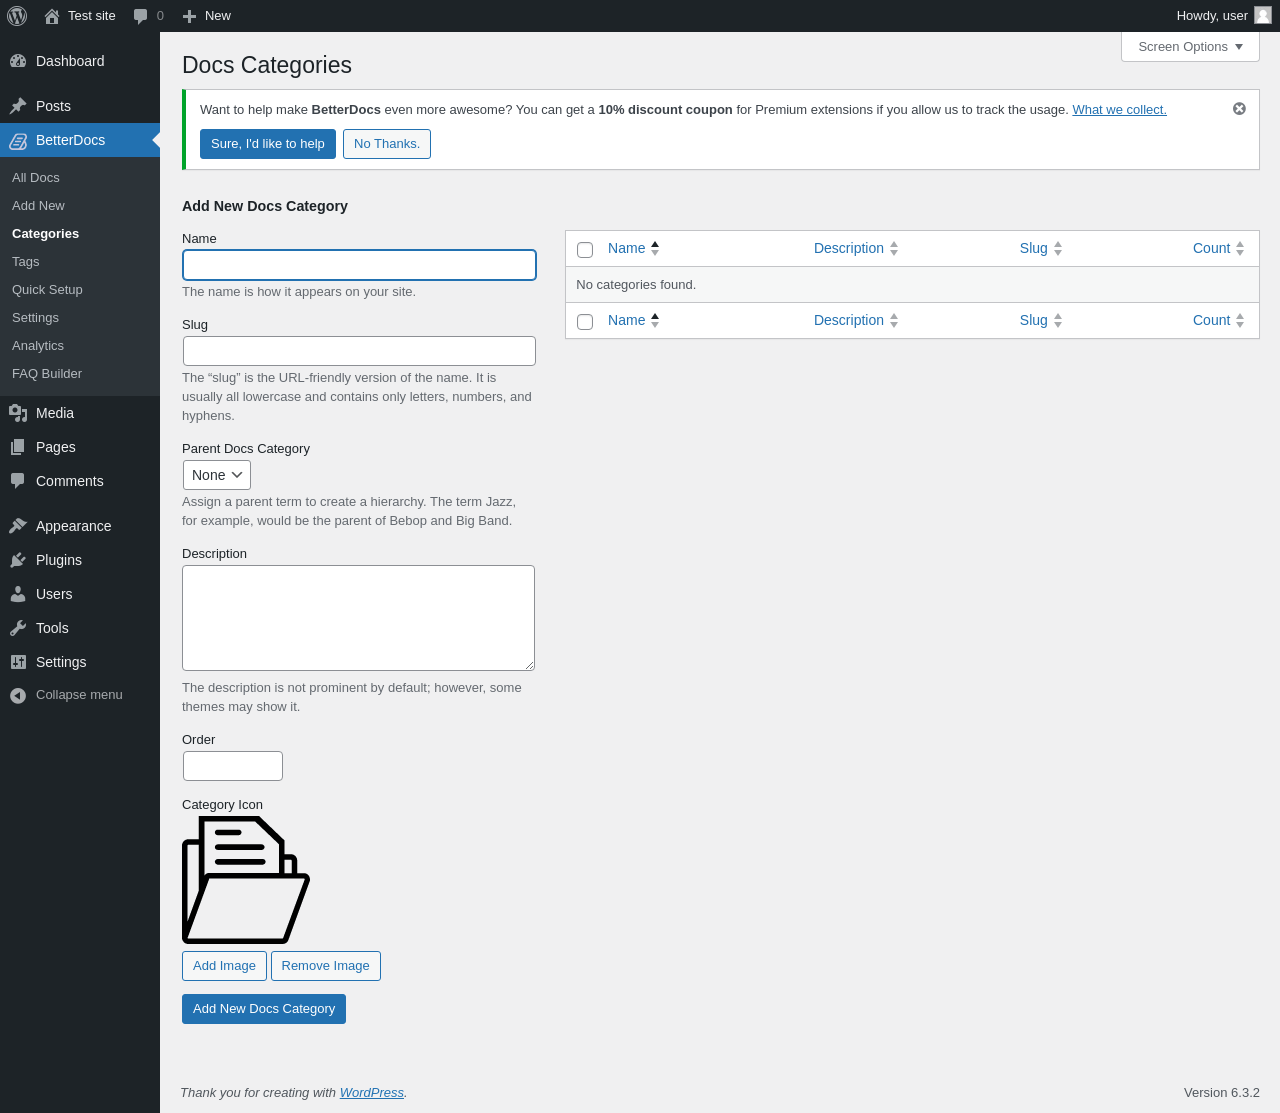Click the WordPress logo in admin bar
This screenshot has width=1280, height=1113.
coord(17,16)
